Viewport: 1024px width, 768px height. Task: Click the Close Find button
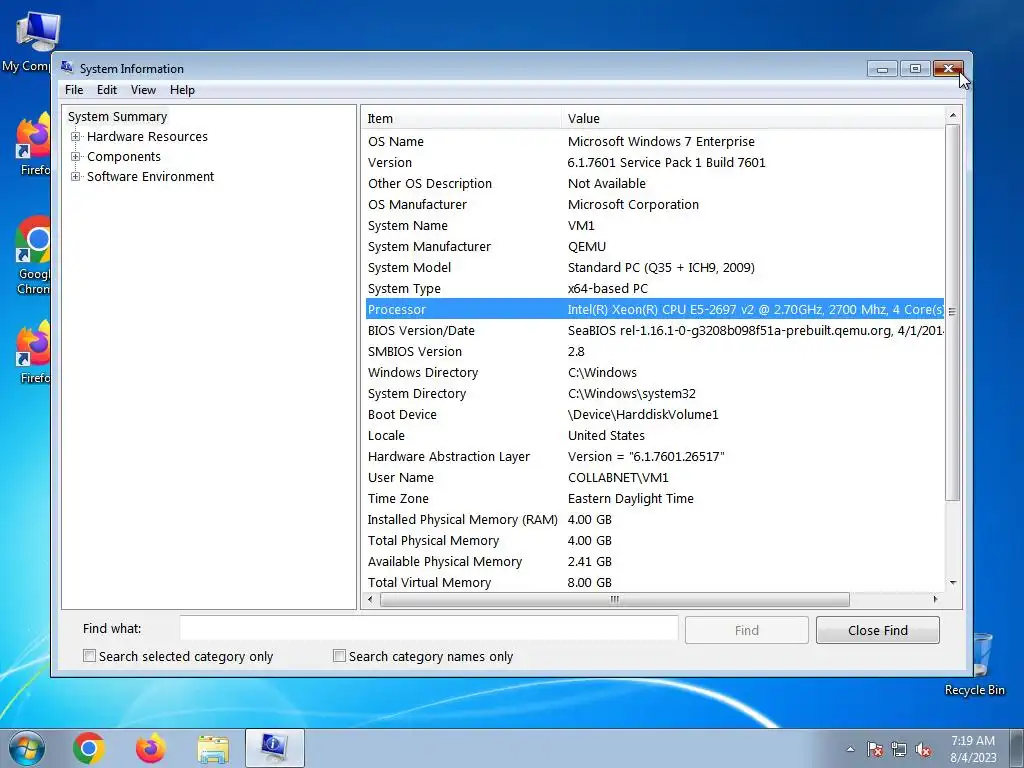coord(878,630)
